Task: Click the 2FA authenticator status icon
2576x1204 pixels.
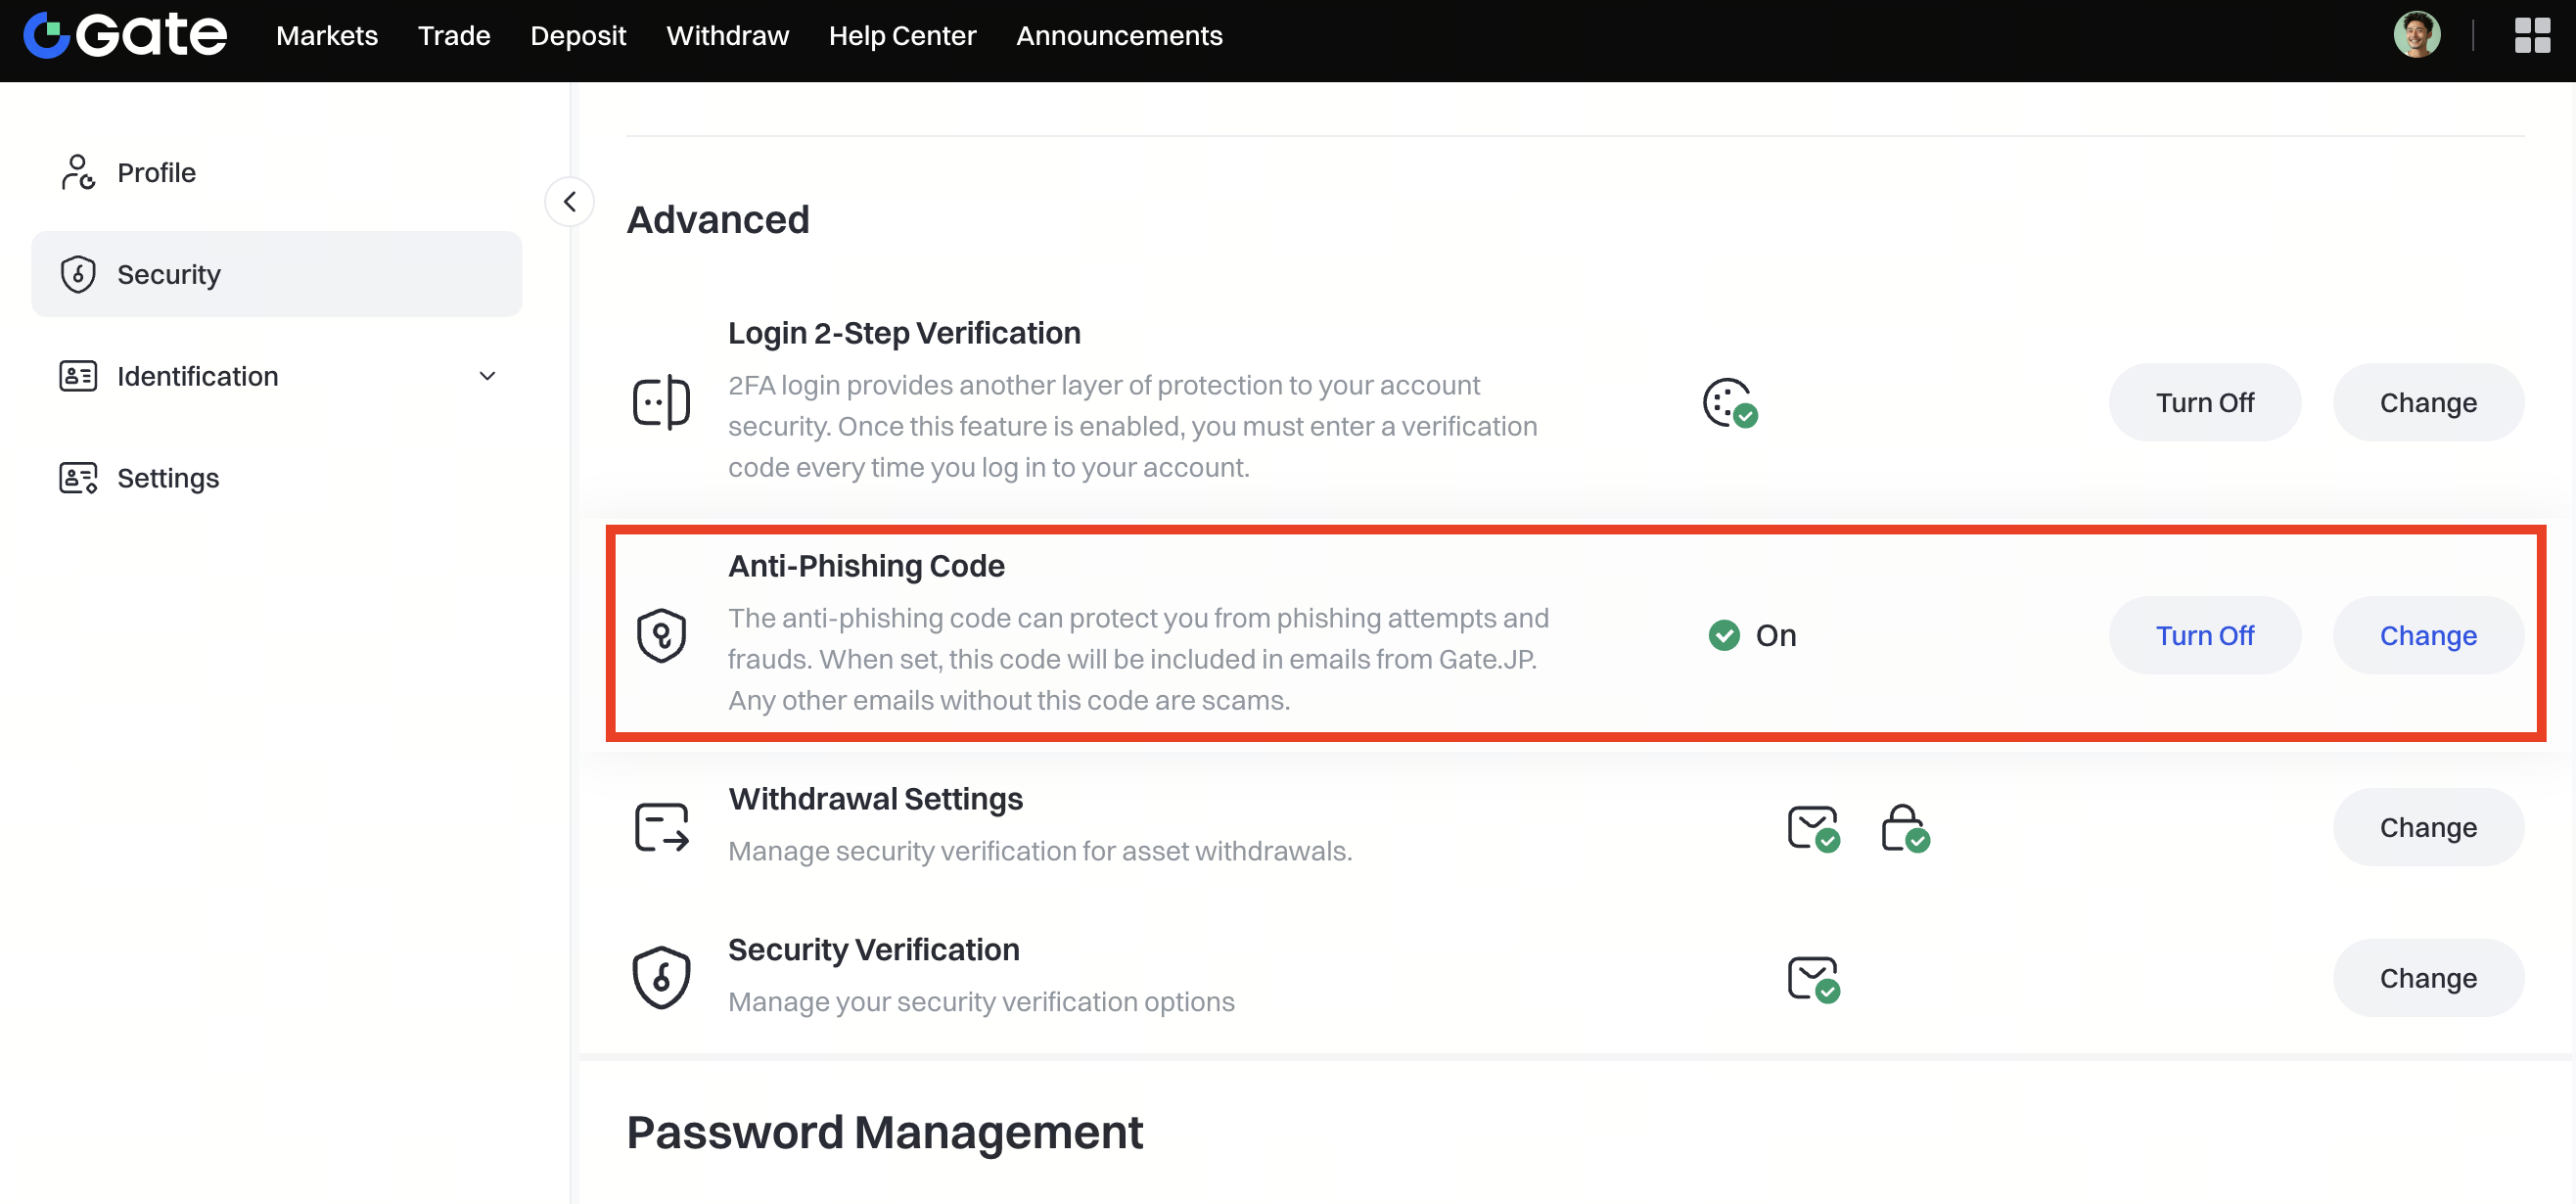Action: pos(1729,402)
